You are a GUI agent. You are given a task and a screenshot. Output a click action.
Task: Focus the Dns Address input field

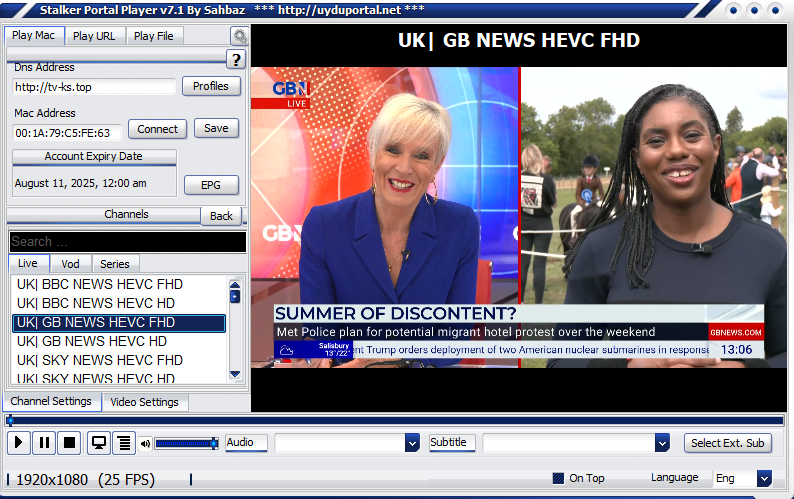tap(94, 87)
